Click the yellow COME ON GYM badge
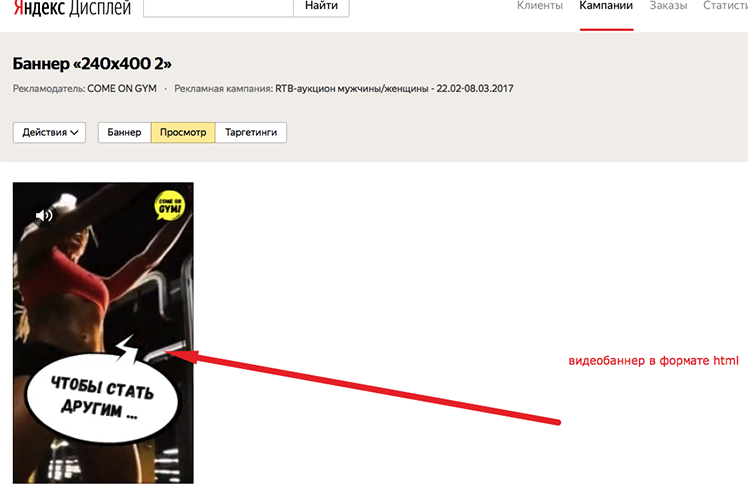The height and width of the screenshot is (495, 748). (x=169, y=206)
